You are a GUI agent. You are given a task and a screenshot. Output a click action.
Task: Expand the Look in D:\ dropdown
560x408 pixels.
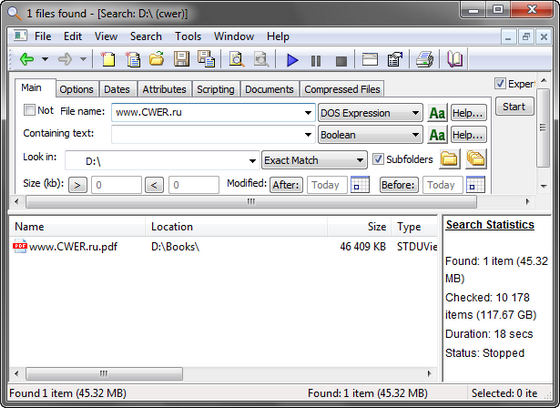pos(252,161)
